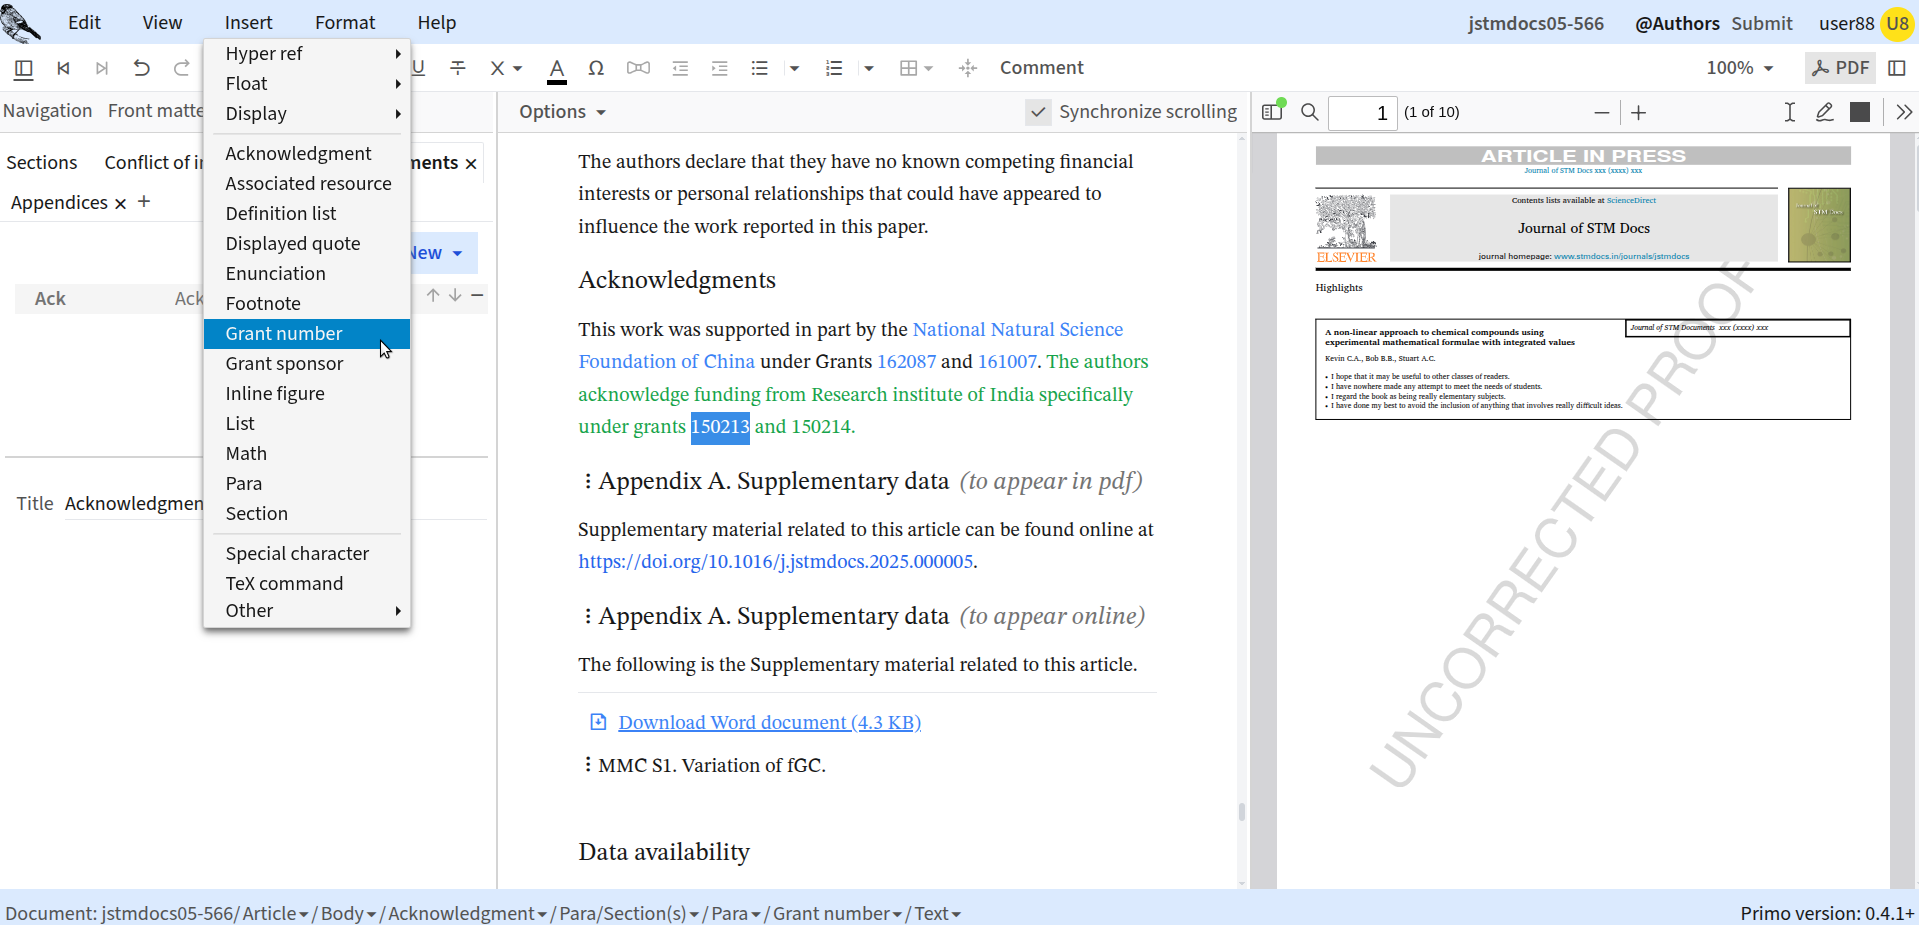The image size is (1919, 925).
Task: Open the PDF viewer search magnifier
Action: [x=1309, y=112]
